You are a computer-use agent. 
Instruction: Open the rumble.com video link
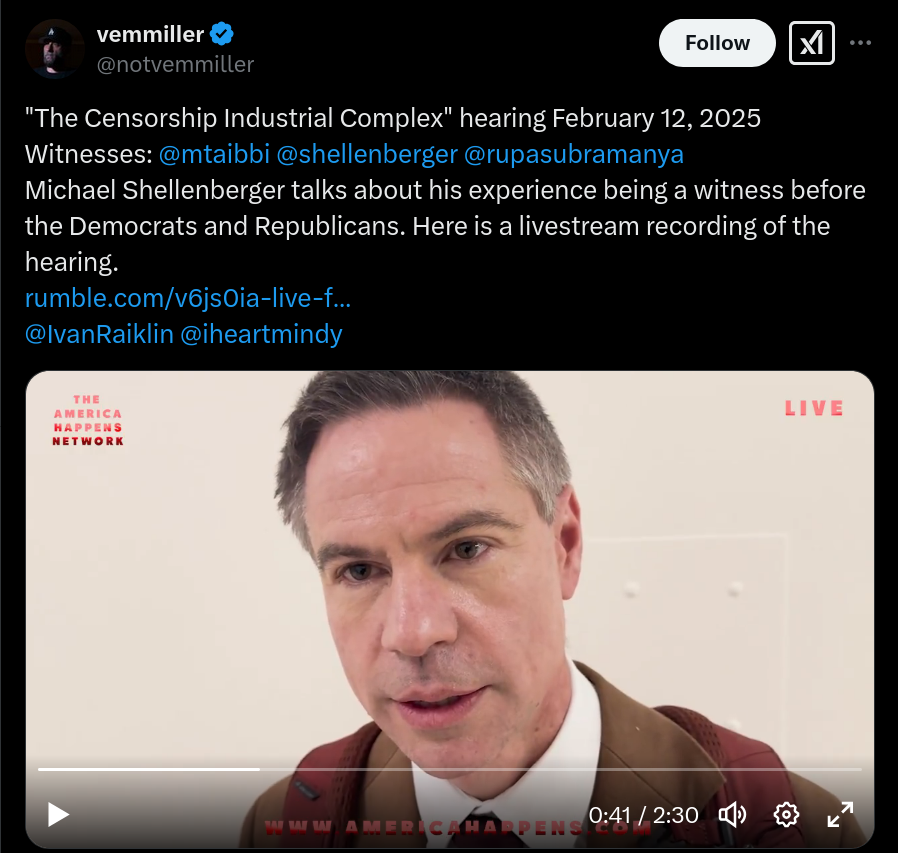tap(188, 298)
